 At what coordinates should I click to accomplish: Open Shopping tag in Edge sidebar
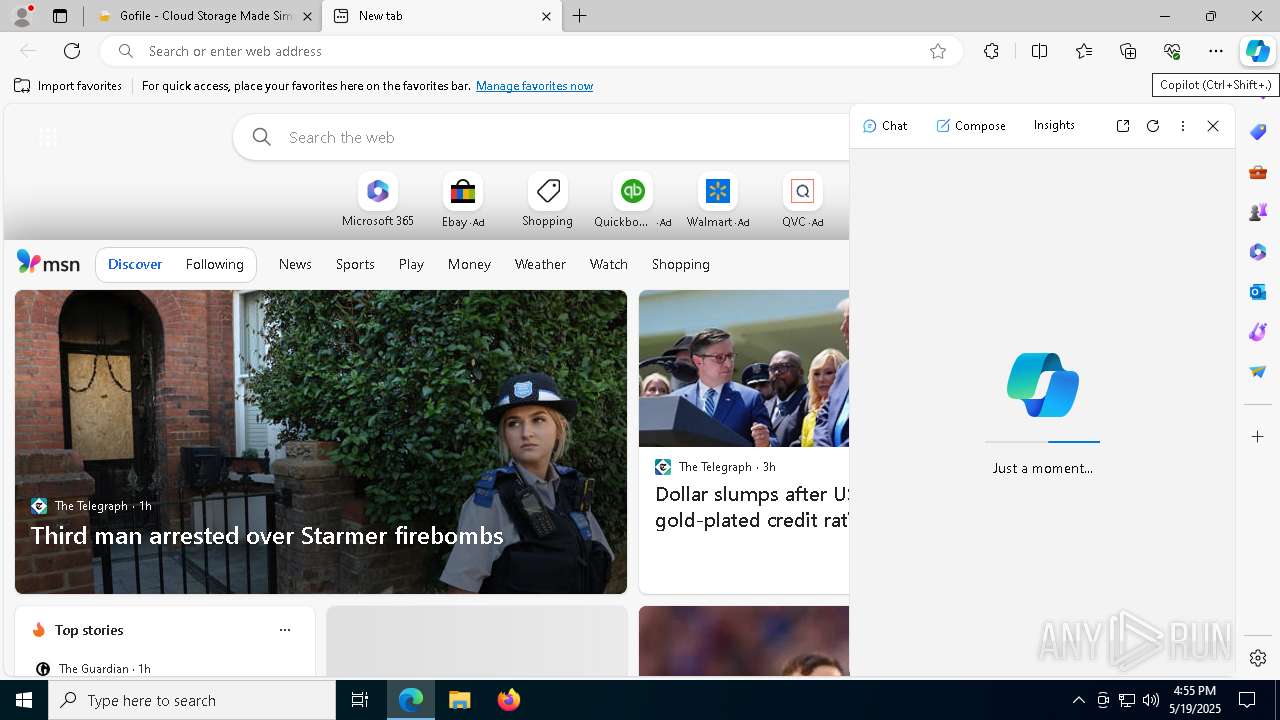[1258, 132]
